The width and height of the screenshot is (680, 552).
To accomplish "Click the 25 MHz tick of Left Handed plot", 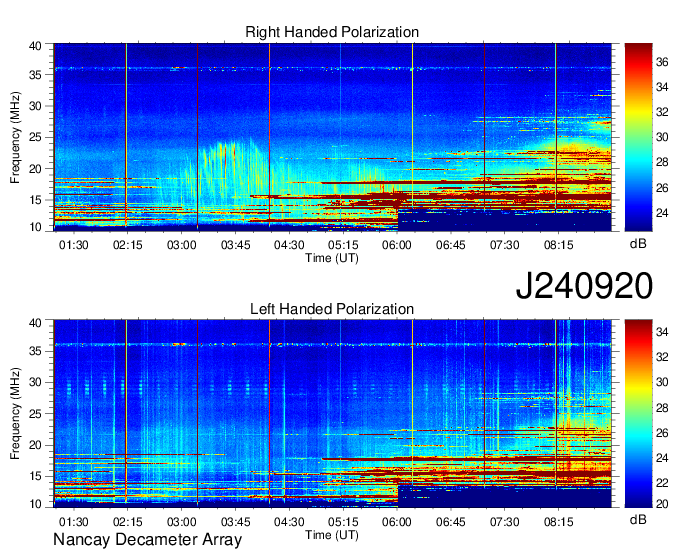I will point(35,414).
